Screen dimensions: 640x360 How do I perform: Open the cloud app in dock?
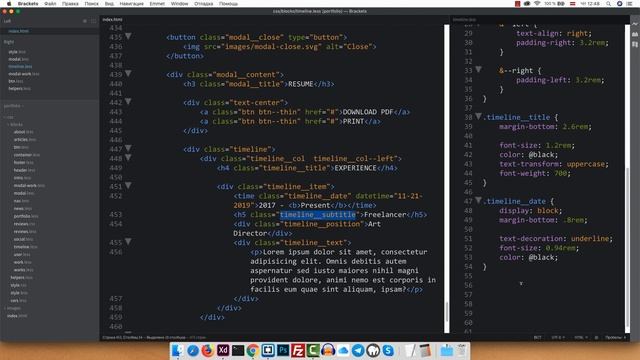click(x=343, y=350)
